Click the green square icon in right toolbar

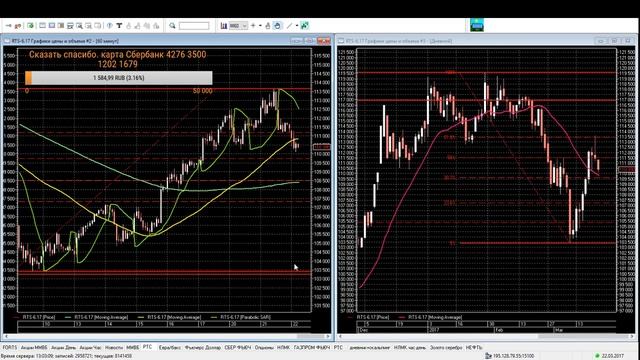(477, 25)
